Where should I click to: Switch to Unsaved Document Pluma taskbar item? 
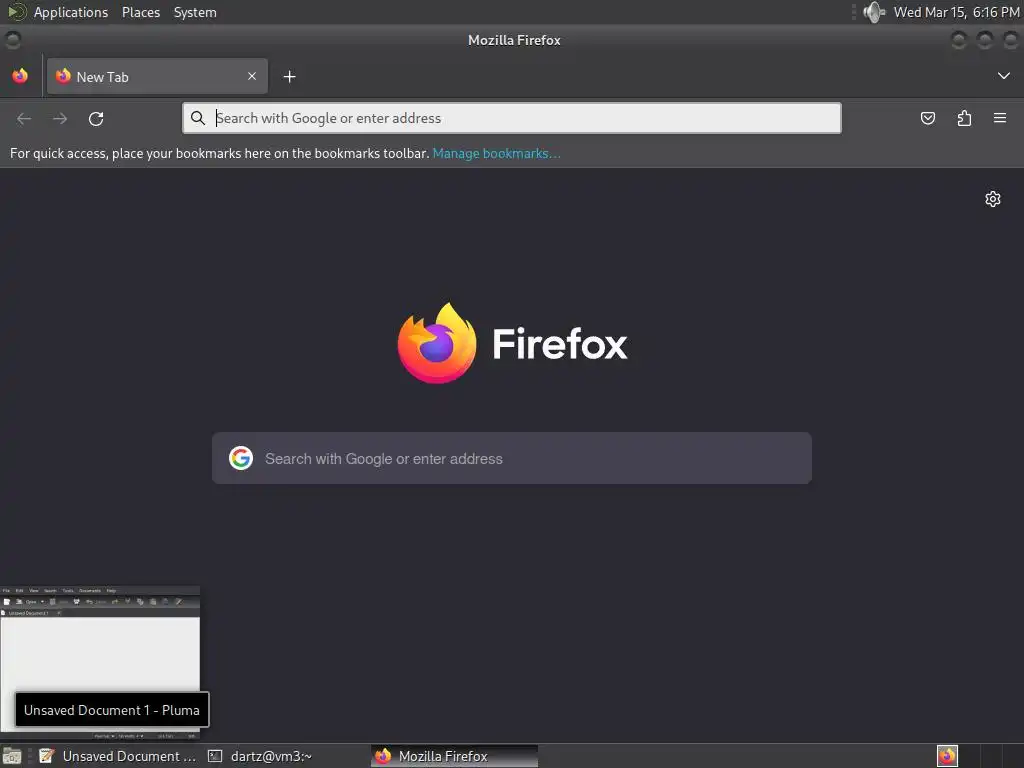118,756
